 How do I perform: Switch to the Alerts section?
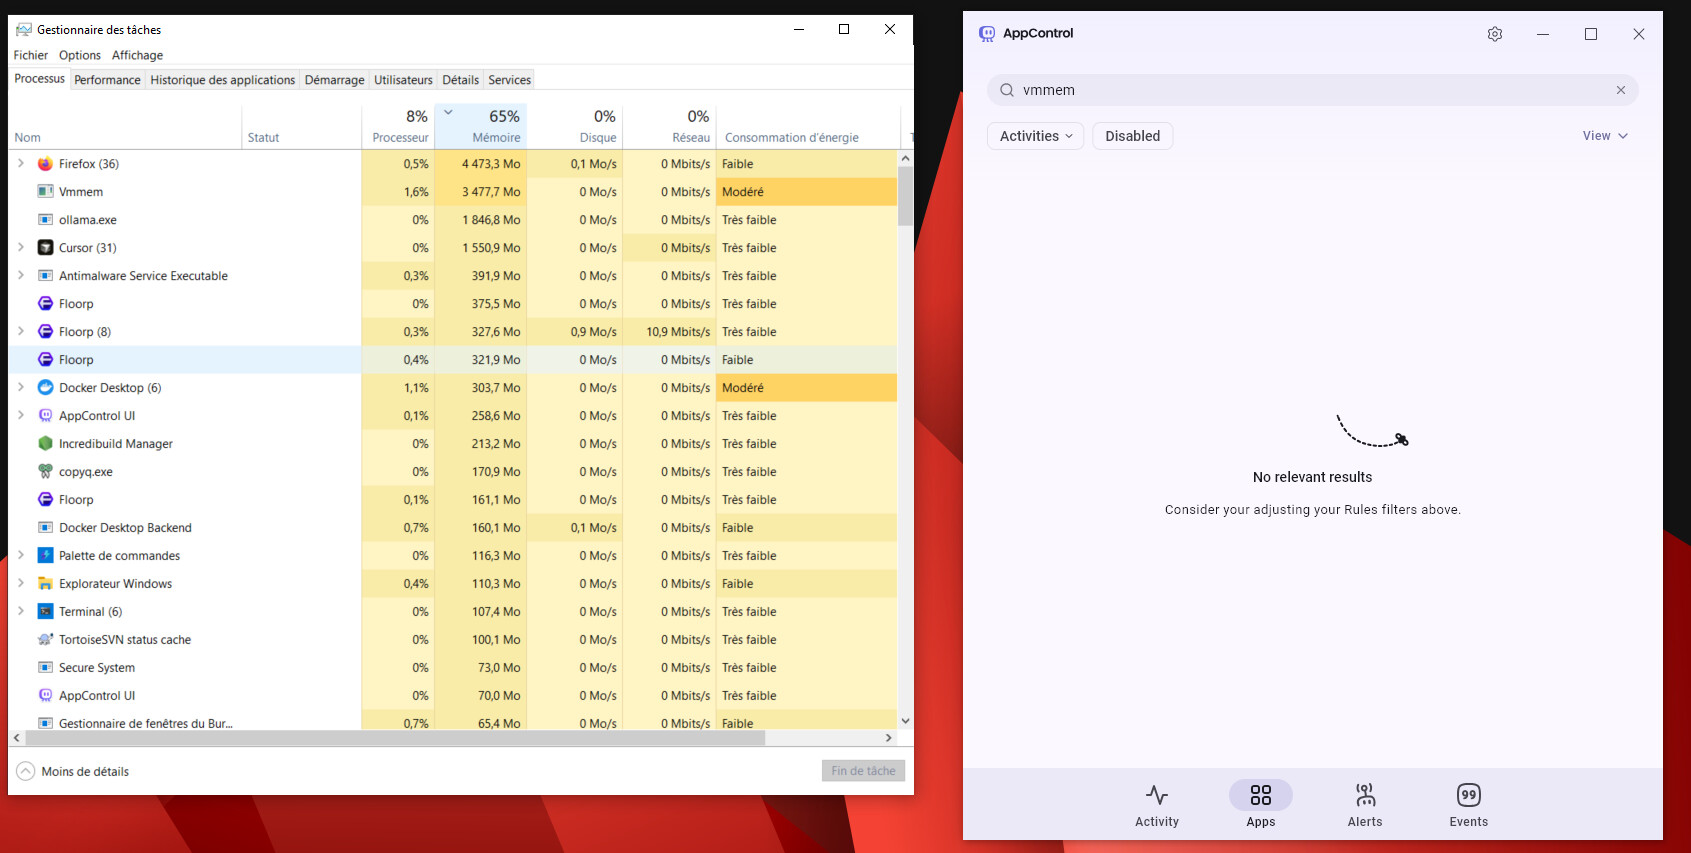tap(1364, 805)
